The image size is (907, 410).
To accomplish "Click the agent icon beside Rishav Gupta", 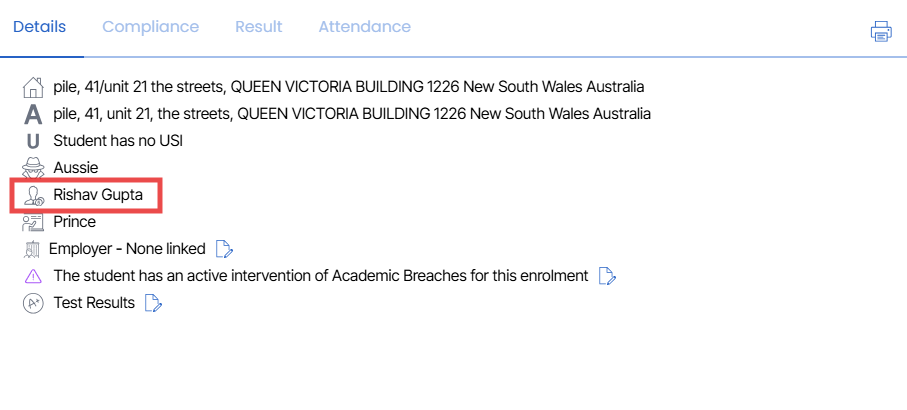I will coord(33,195).
